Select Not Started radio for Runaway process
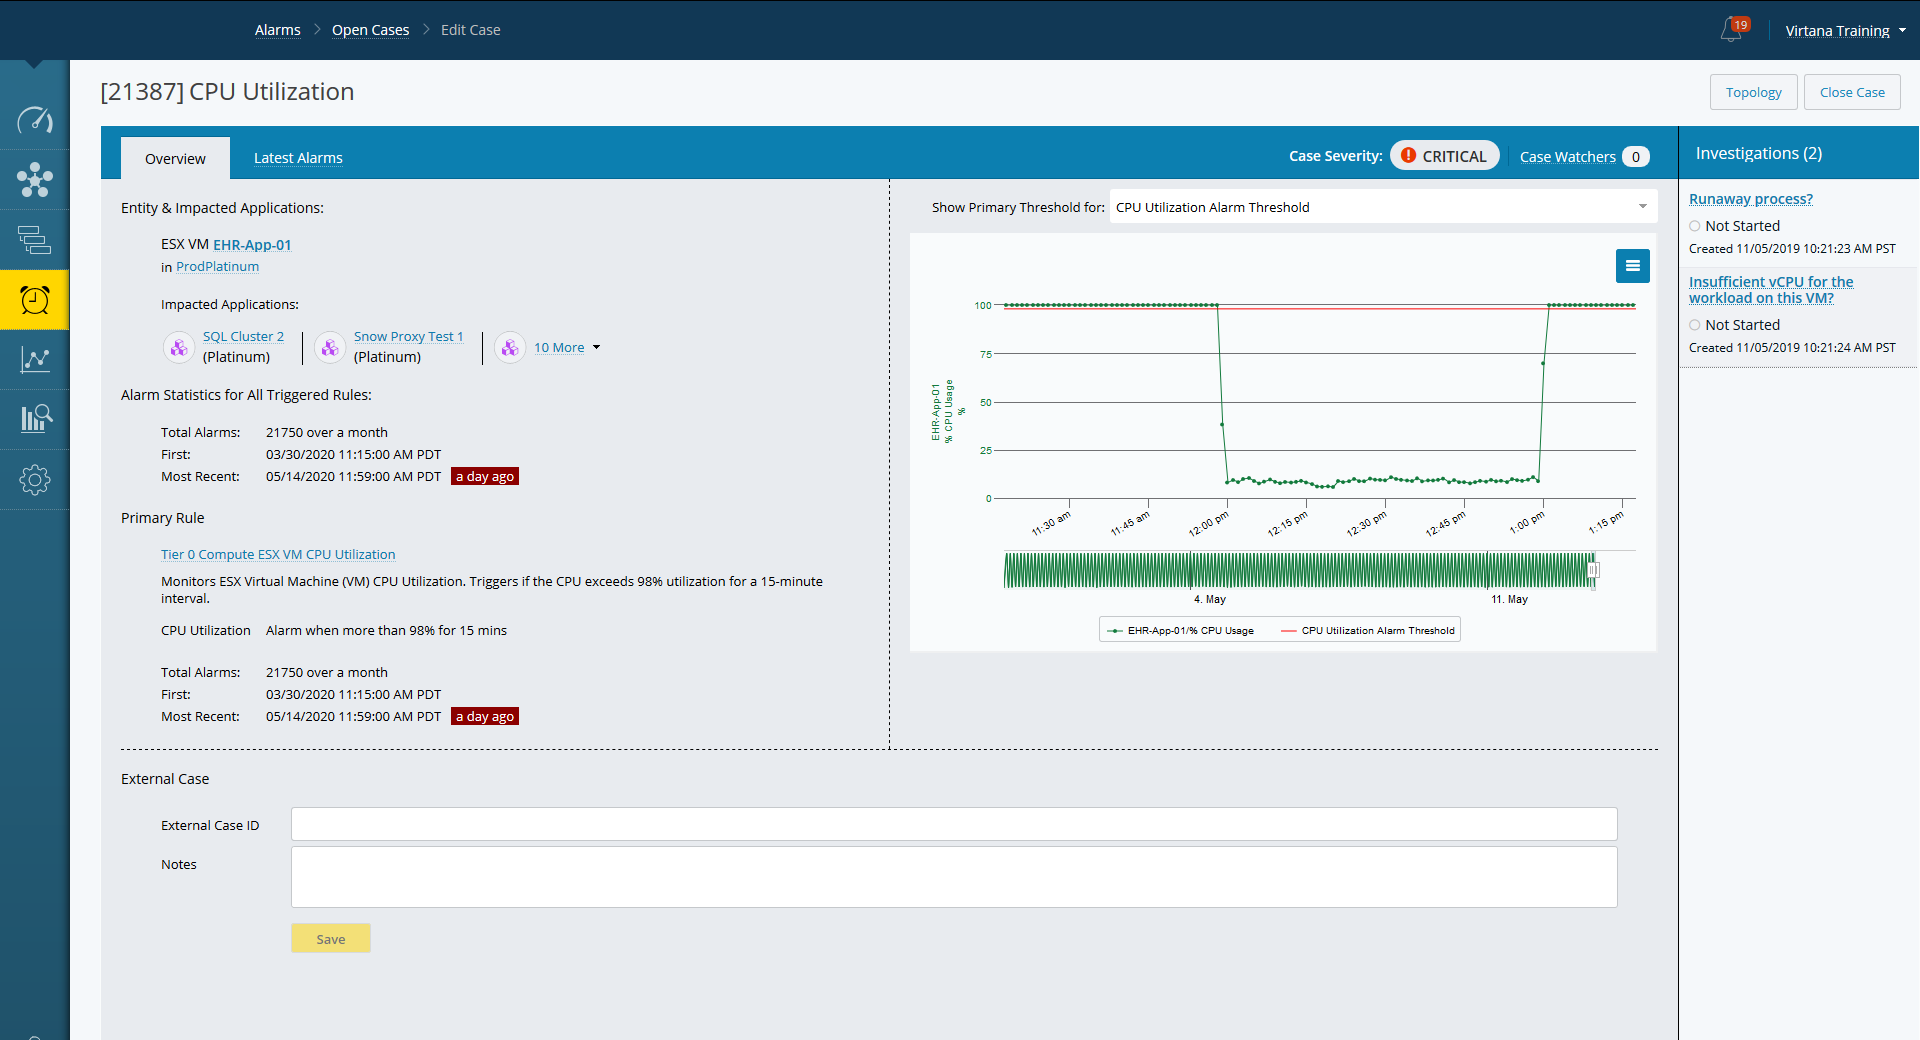The height and width of the screenshot is (1040, 1920). [x=1695, y=226]
